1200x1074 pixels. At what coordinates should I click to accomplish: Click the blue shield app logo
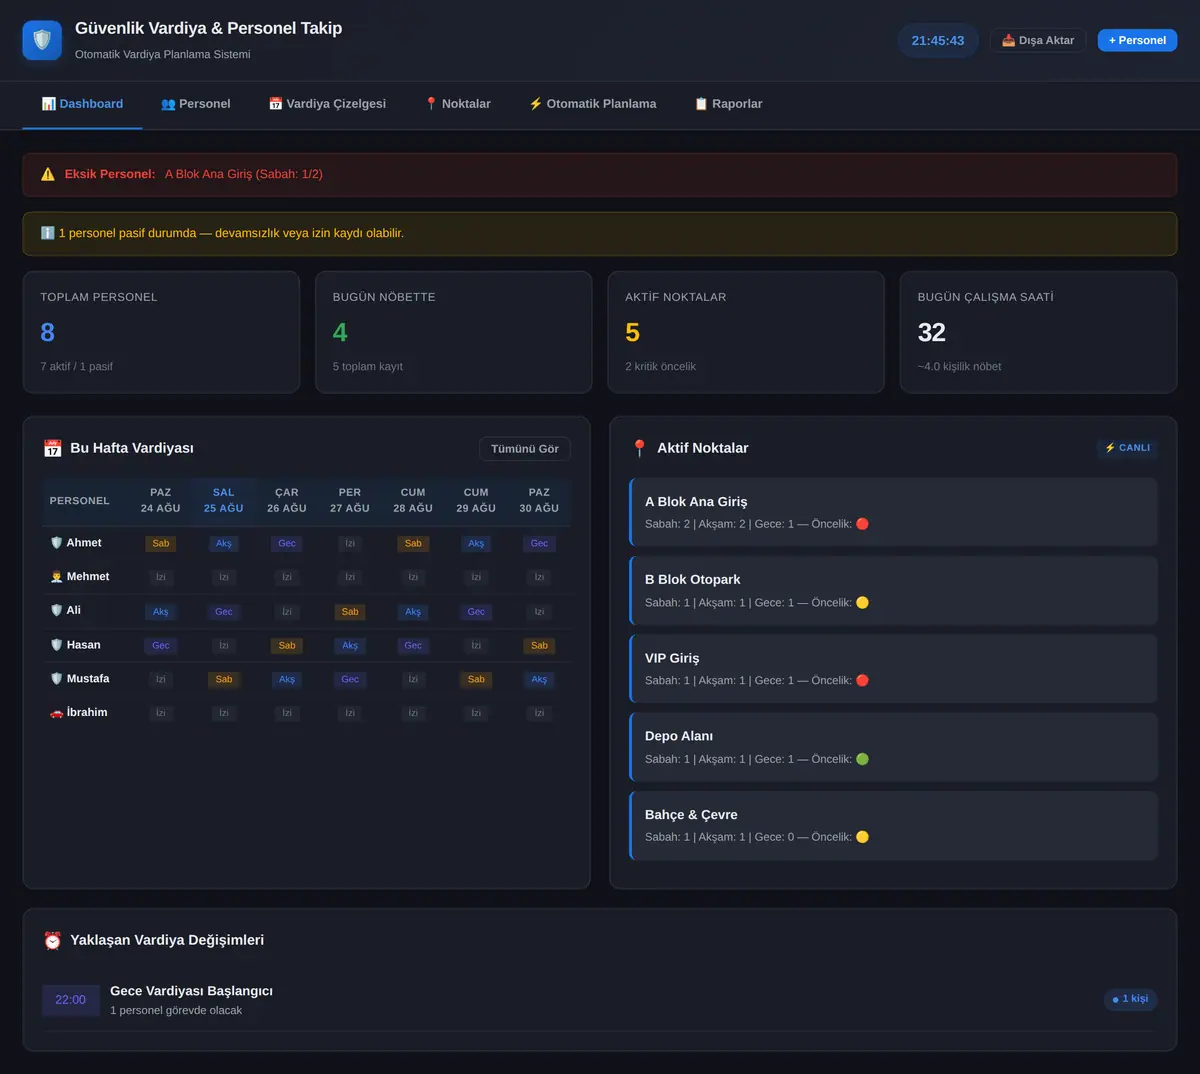[x=42, y=40]
